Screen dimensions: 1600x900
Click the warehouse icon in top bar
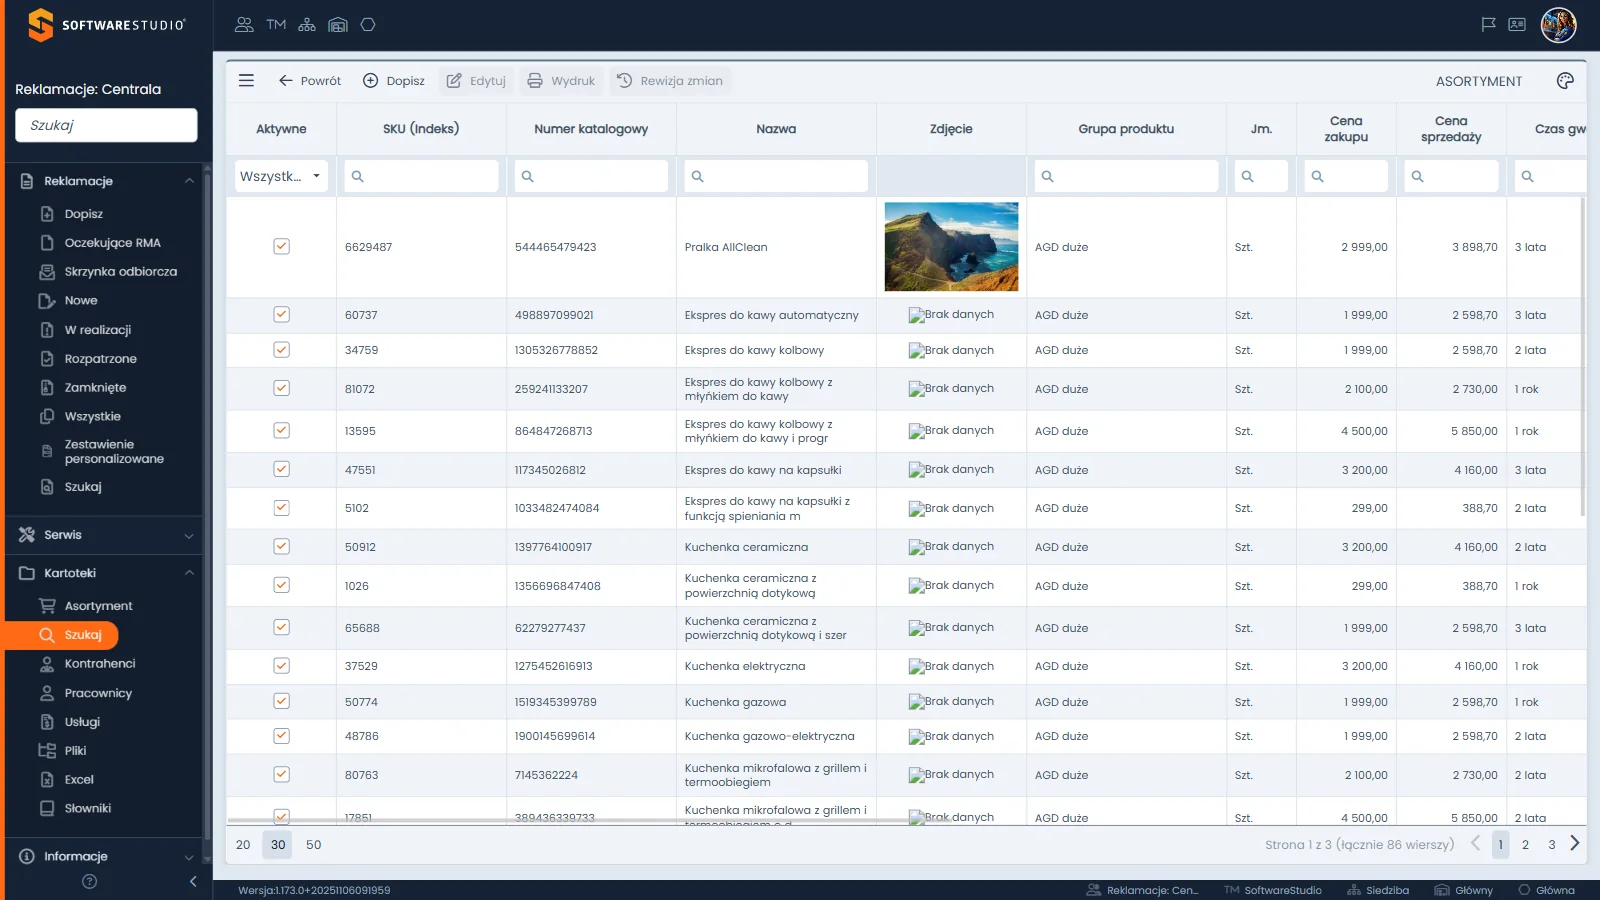click(338, 25)
